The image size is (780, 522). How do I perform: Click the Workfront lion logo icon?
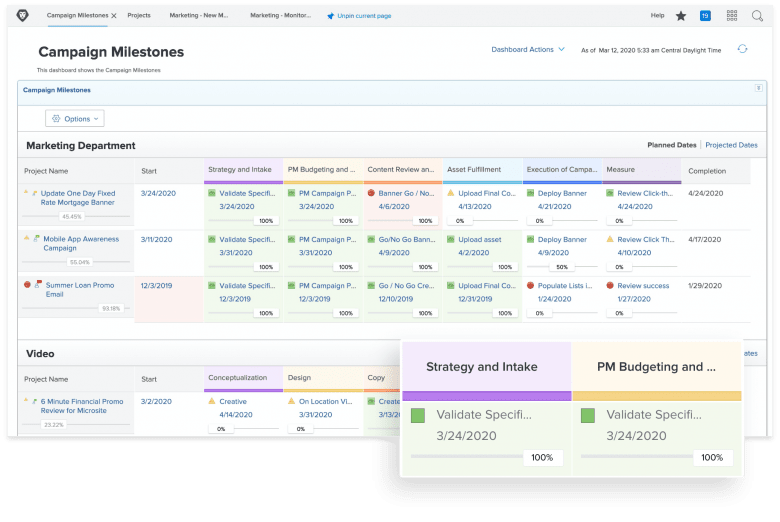click(x=22, y=16)
